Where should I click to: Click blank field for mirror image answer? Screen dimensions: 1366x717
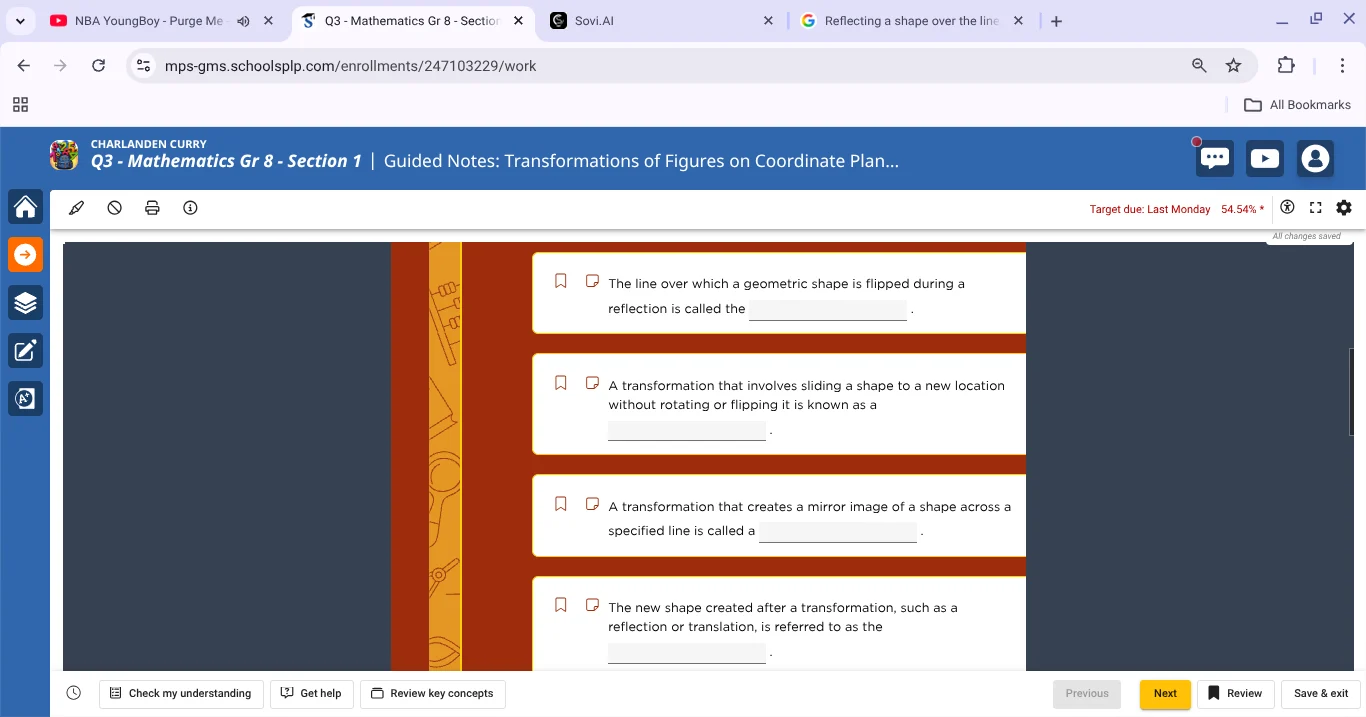tap(837, 531)
